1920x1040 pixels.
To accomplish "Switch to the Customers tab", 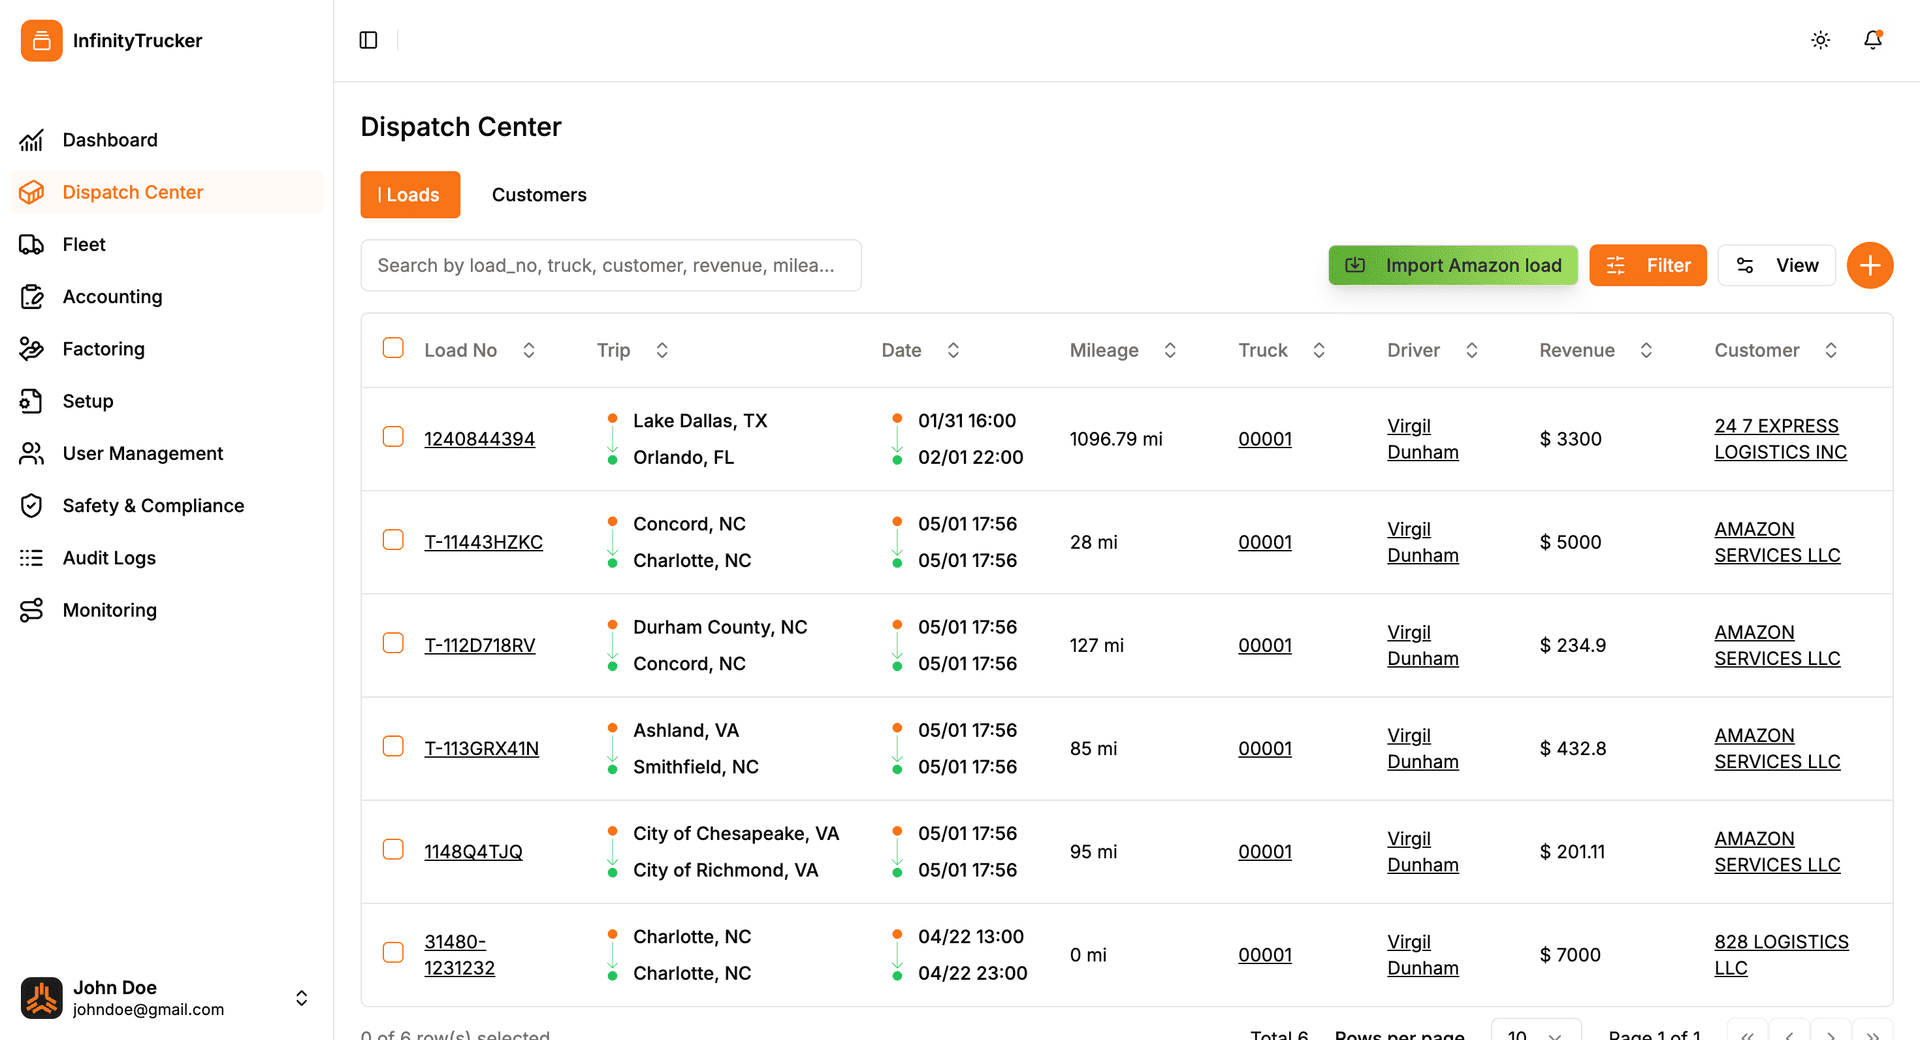I will (x=539, y=194).
